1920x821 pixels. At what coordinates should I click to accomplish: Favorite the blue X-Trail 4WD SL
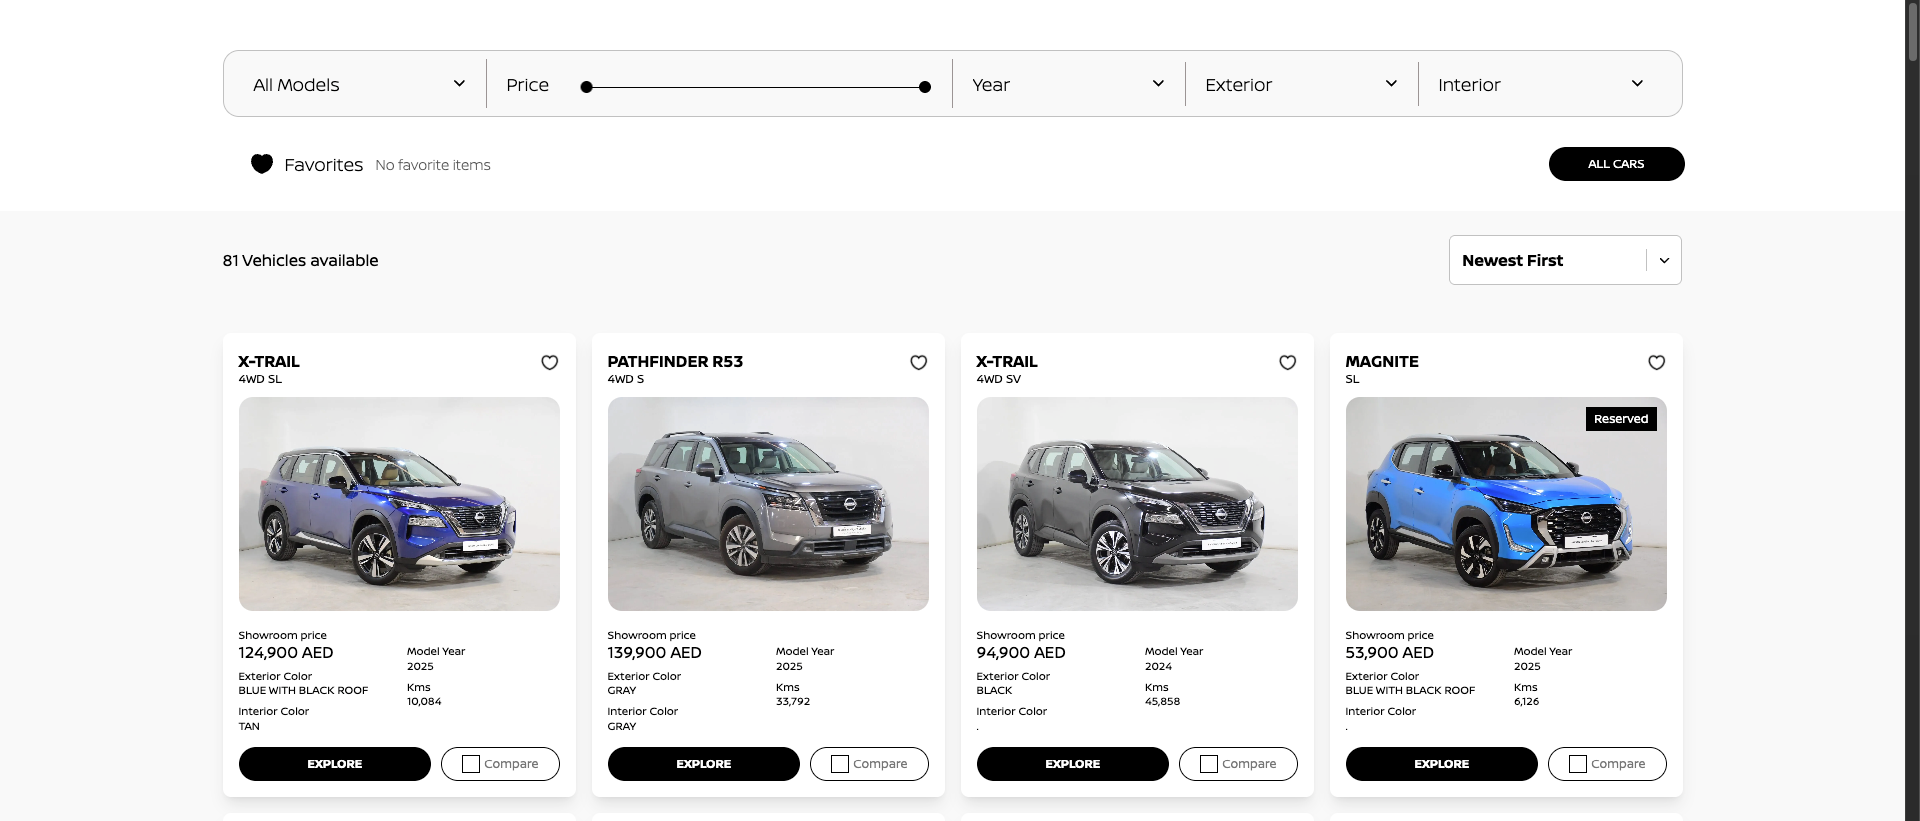(x=549, y=362)
